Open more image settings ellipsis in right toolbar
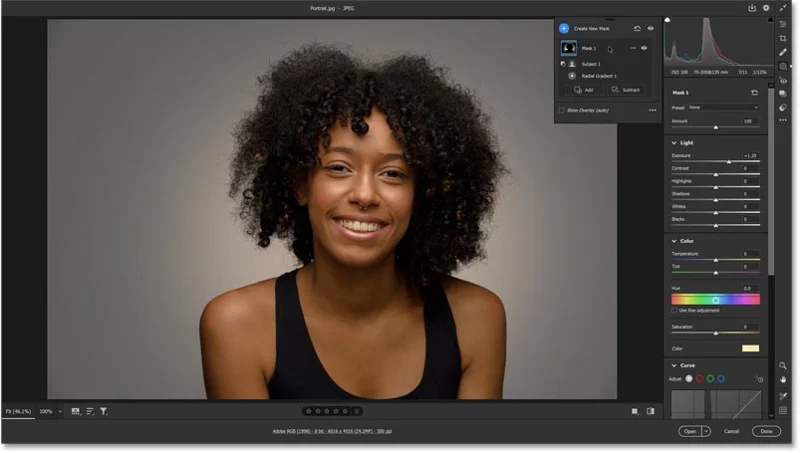Screen dimensions: 800x453 [783, 120]
